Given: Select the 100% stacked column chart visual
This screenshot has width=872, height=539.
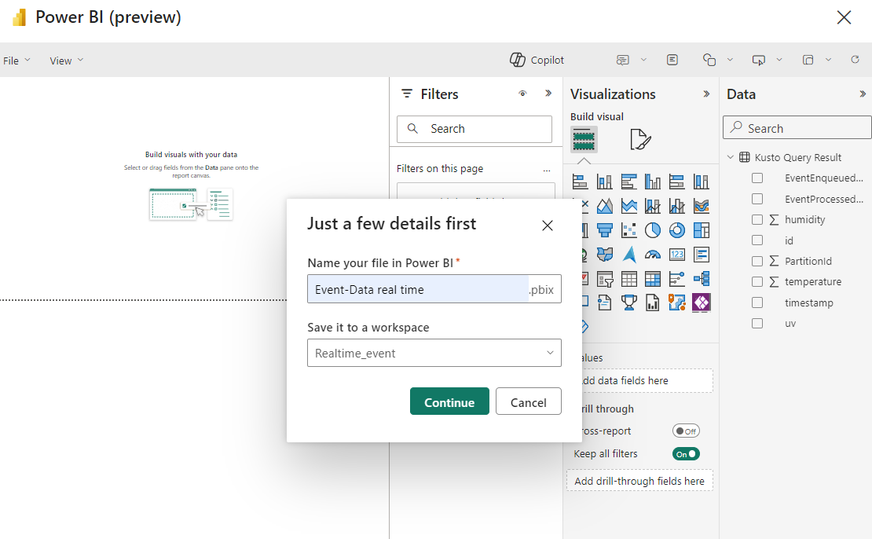Looking at the screenshot, I should (x=701, y=181).
